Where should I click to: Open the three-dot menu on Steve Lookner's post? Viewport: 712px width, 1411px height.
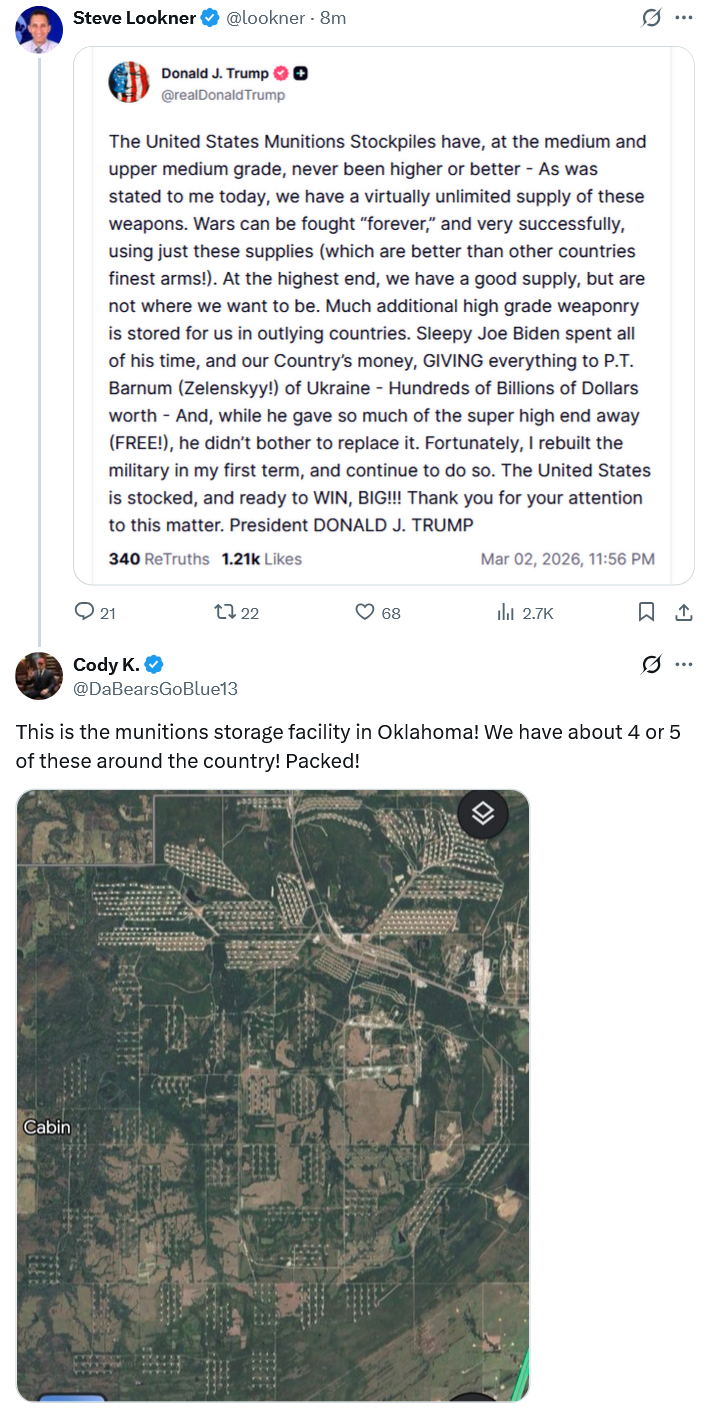pos(684,18)
